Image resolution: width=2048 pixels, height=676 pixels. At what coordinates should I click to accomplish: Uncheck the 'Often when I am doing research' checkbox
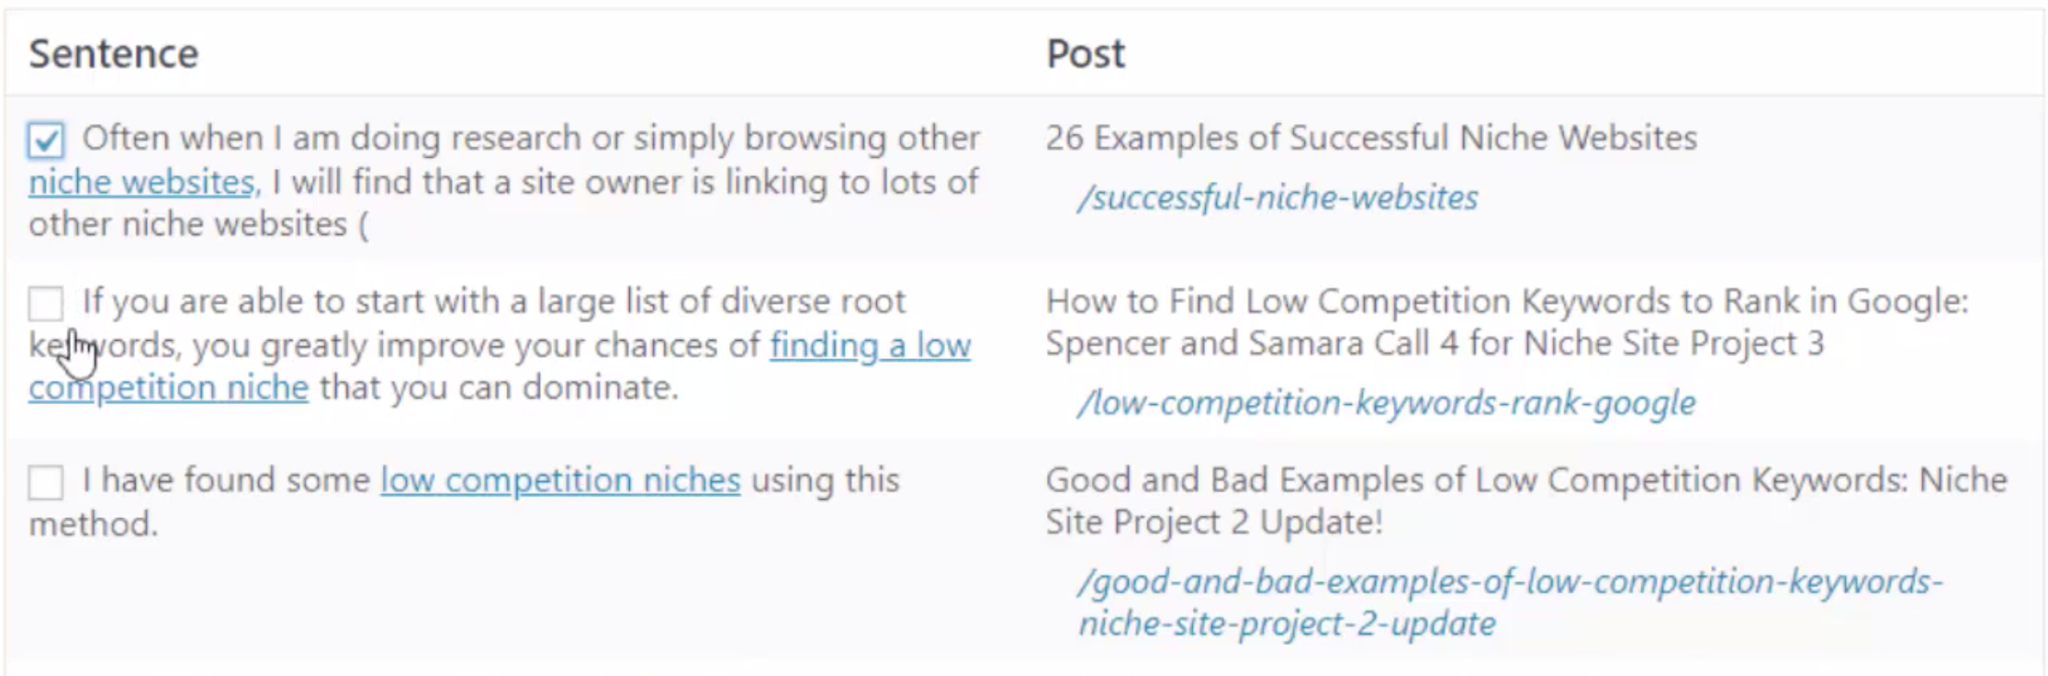46,140
